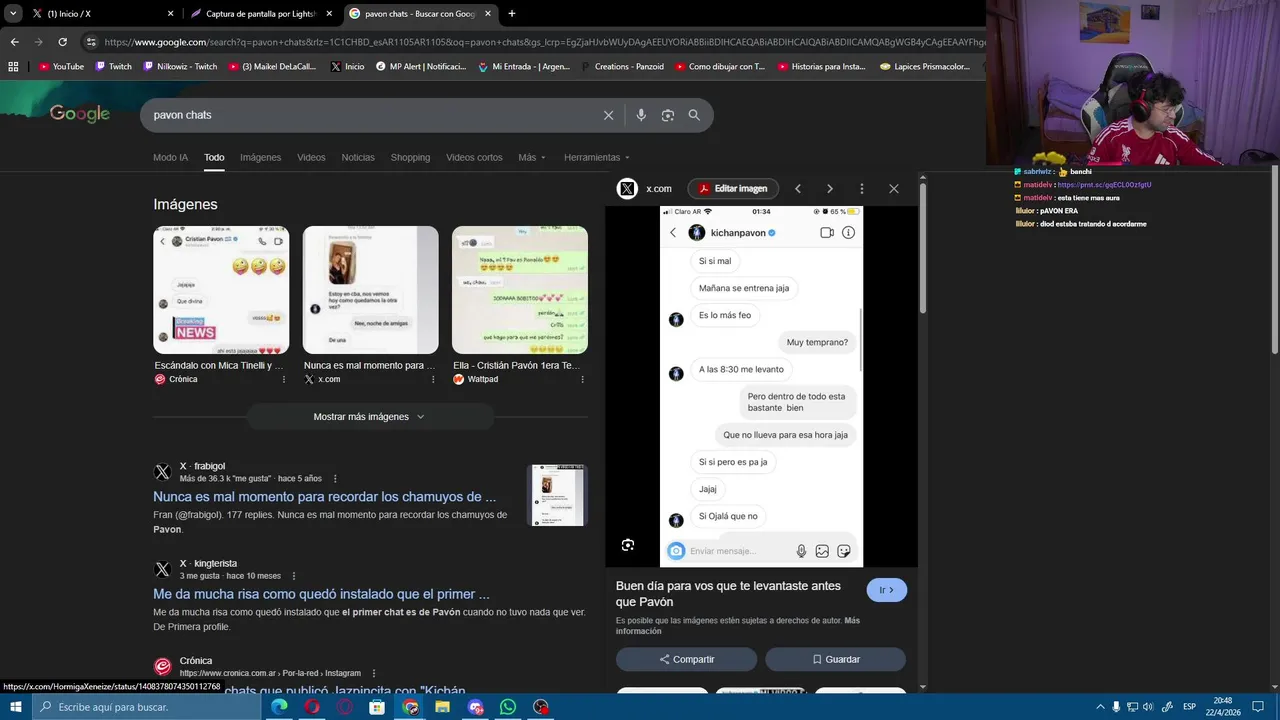
Task: Go back to the previous page in Chrome
Action: pos(14,42)
